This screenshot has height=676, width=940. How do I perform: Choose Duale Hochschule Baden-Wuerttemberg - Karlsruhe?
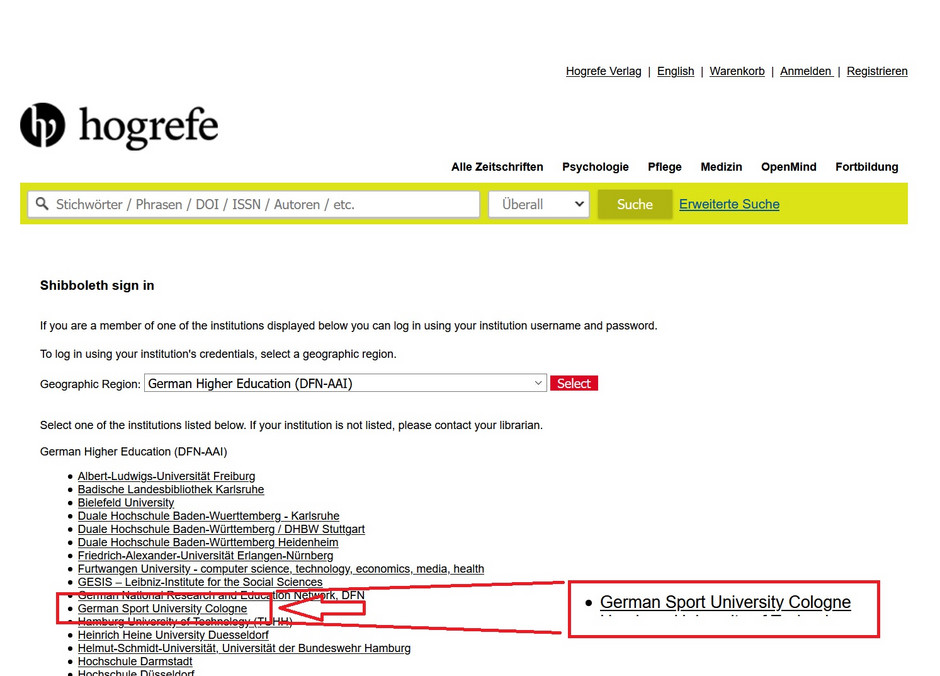point(209,516)
